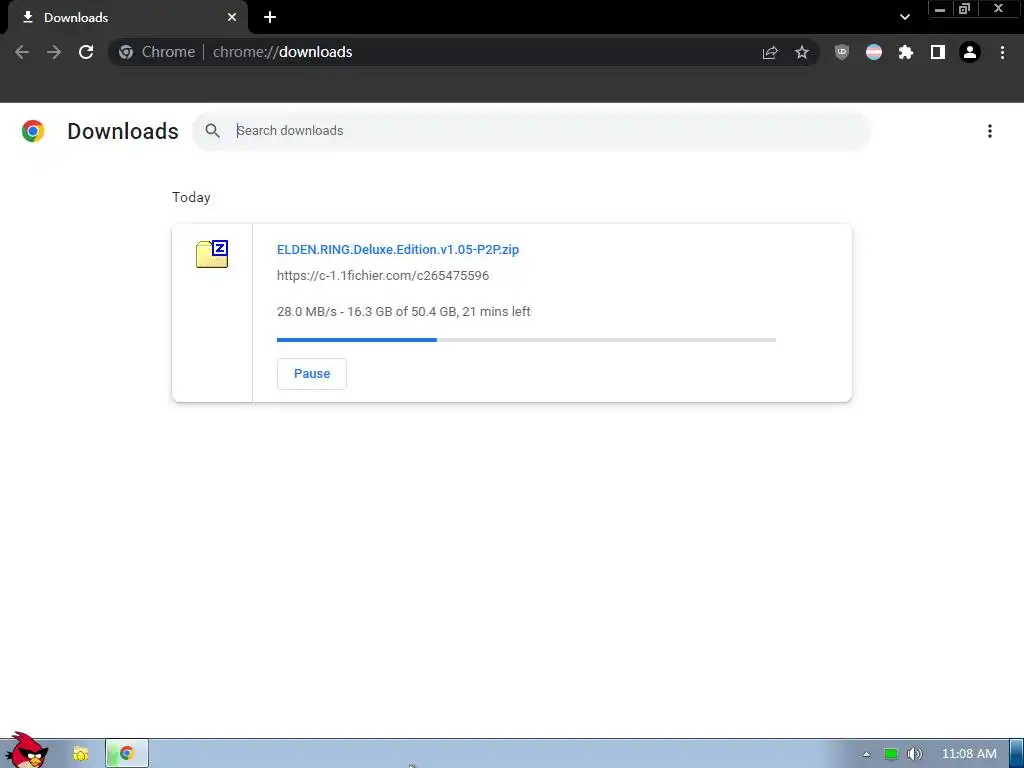Click the 11:08 AM taskbar clock

[x=969, y=754]
